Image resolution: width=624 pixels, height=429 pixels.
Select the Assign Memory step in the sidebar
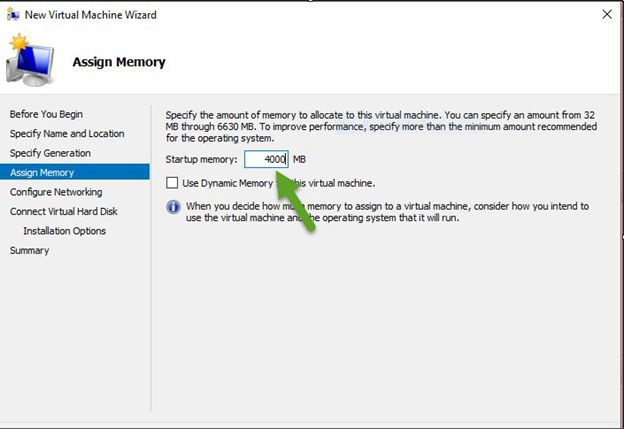pyautogui.click(x=42, y=173)
